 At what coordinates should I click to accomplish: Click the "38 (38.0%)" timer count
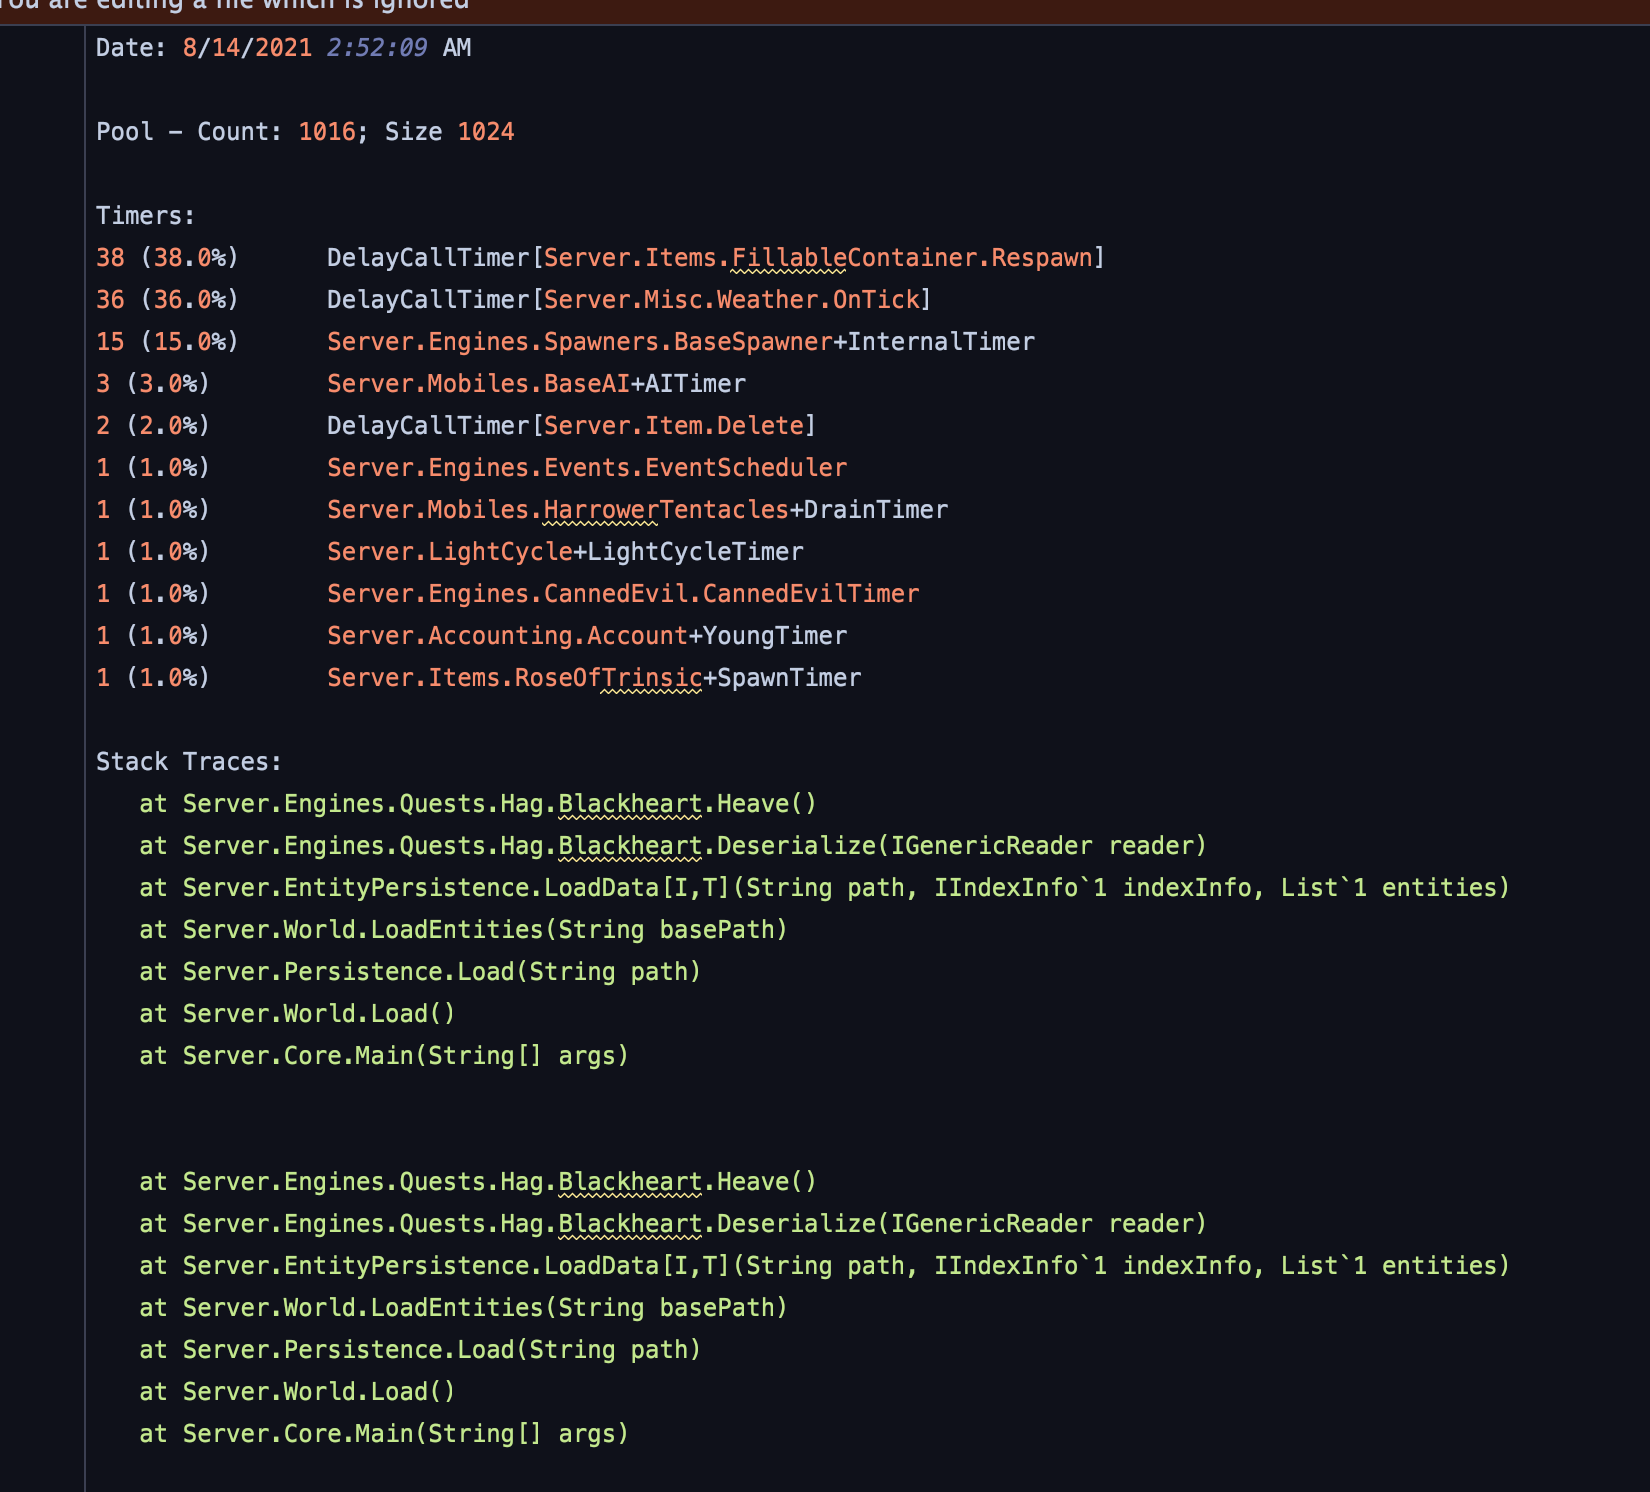(x=168, y=258)
